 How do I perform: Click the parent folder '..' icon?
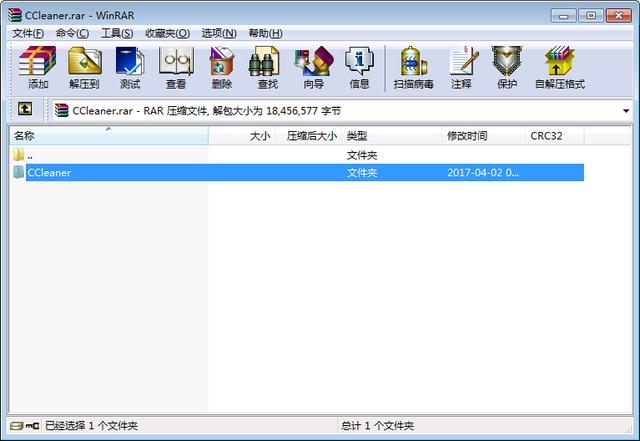point(18,155)
